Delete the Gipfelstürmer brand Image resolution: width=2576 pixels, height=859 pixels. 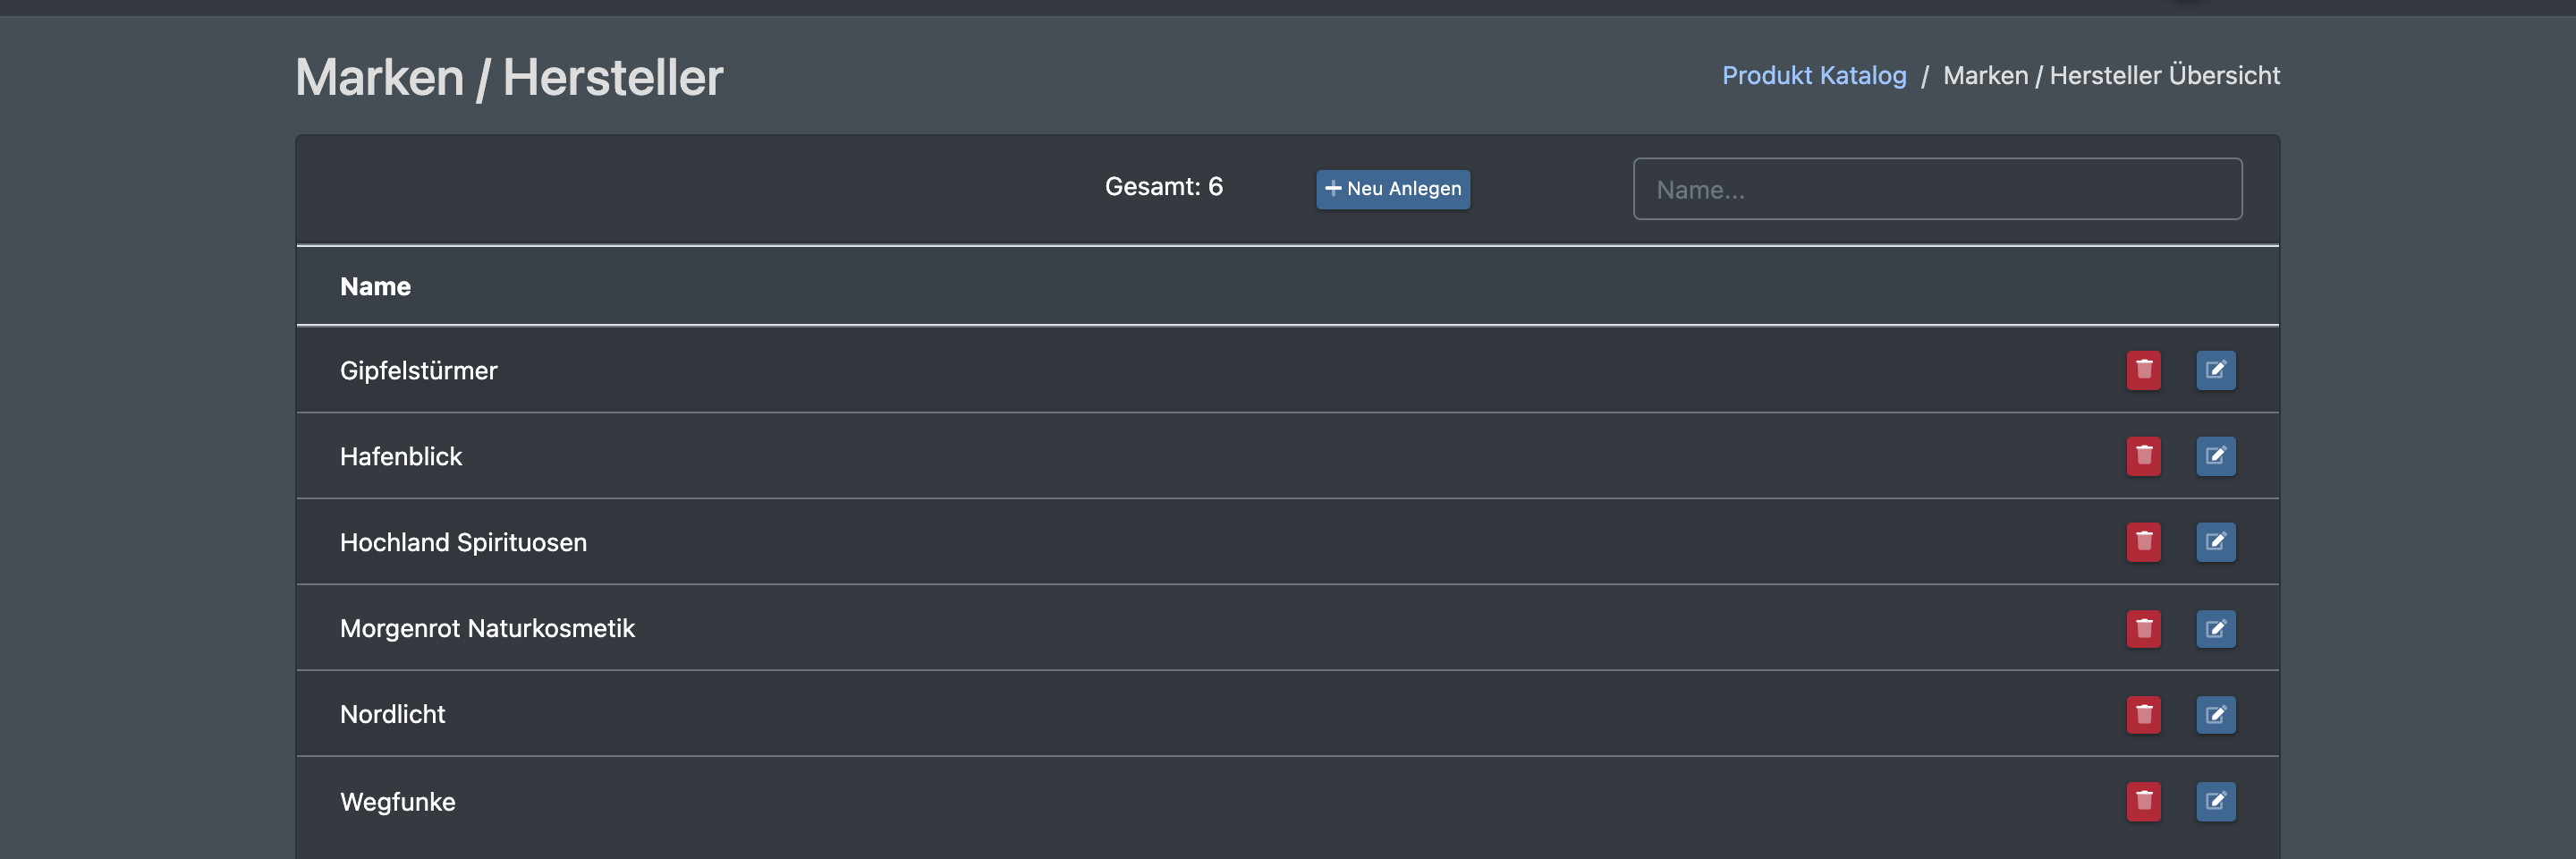pos(2143,370)
